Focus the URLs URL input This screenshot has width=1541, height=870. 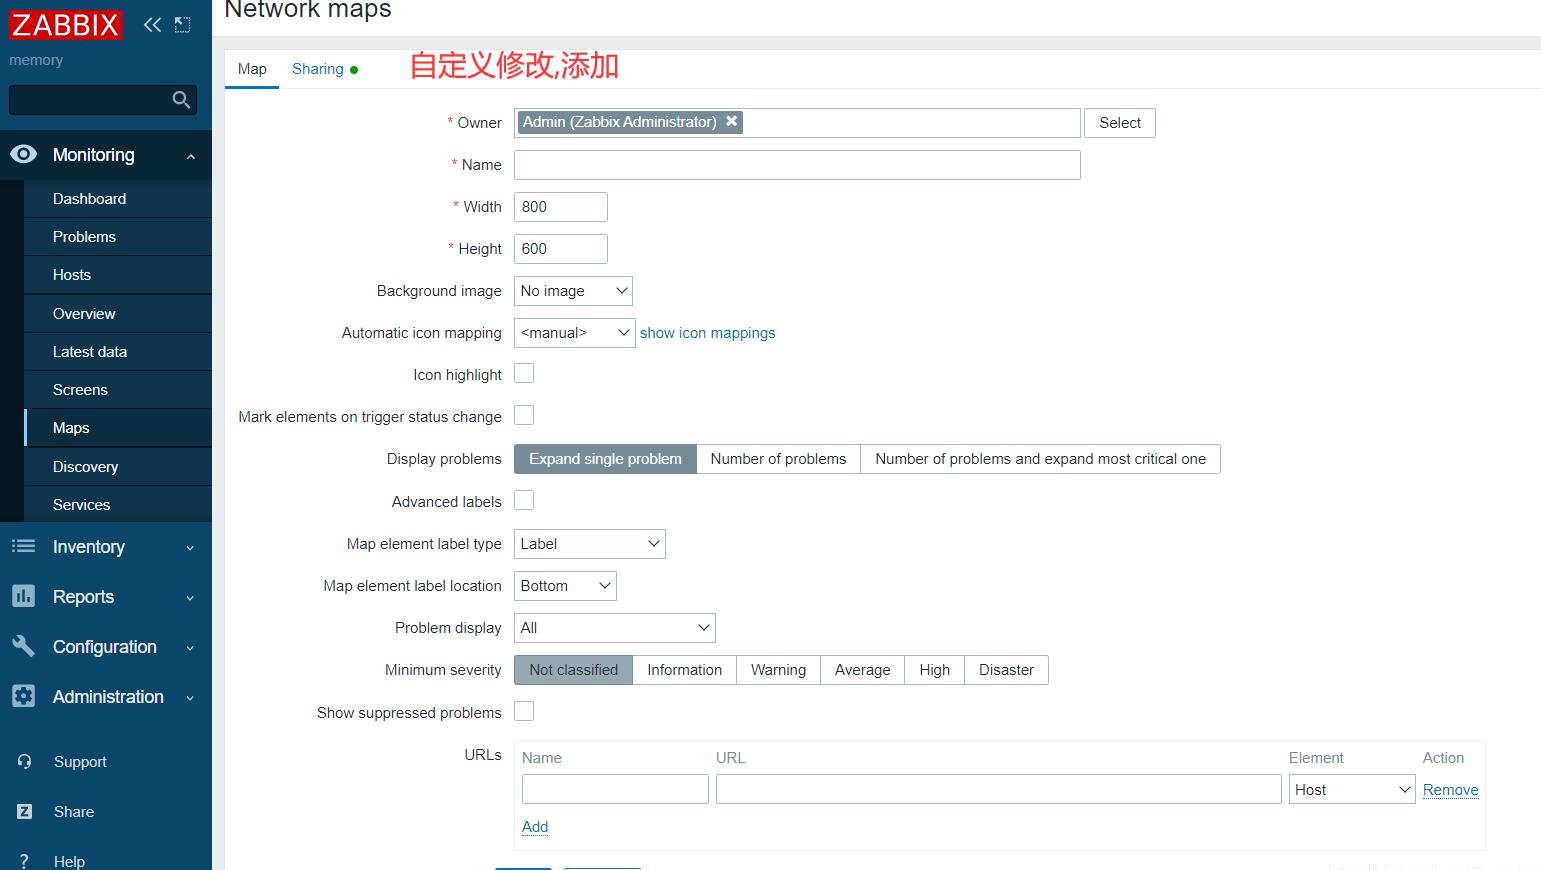(x=998, y=789)
